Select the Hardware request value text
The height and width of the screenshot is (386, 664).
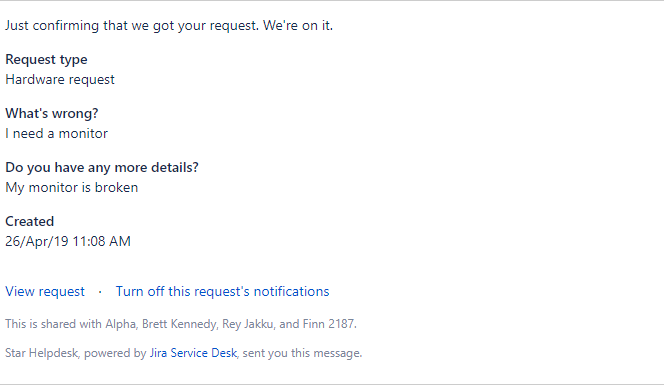coord(60,80)
